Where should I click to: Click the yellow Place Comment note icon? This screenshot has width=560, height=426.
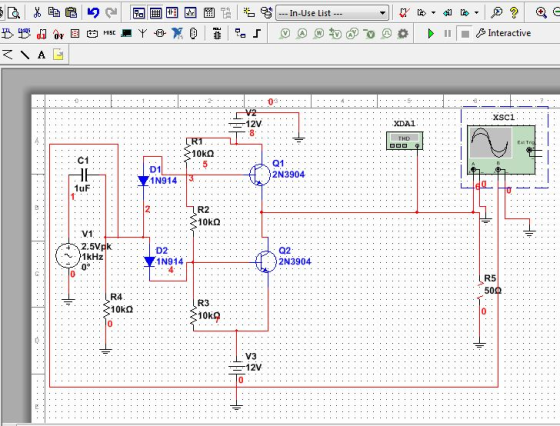point(58,55)
